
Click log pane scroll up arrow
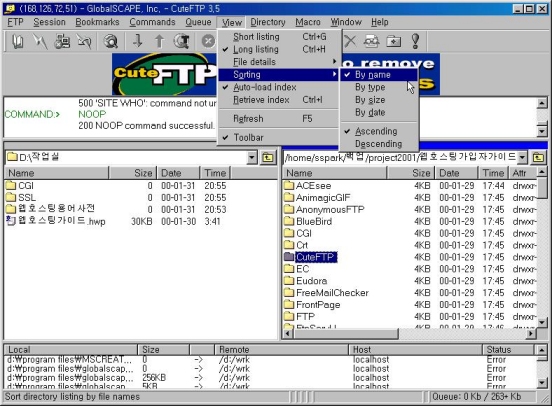(x=542, y=103)
